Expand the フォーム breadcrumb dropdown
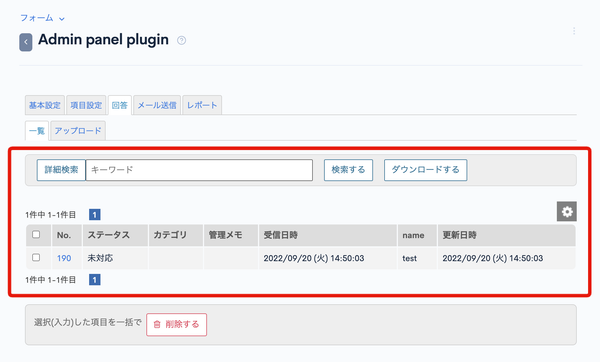Viewport: 600px width, 362px height. (x=42, y=18)
